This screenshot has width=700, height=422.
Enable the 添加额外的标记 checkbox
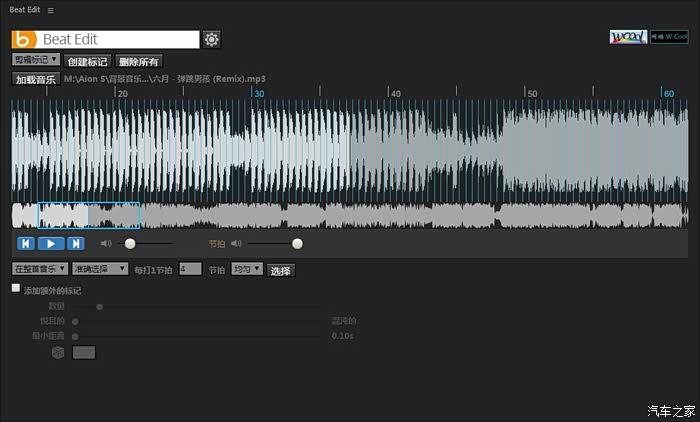16,288
